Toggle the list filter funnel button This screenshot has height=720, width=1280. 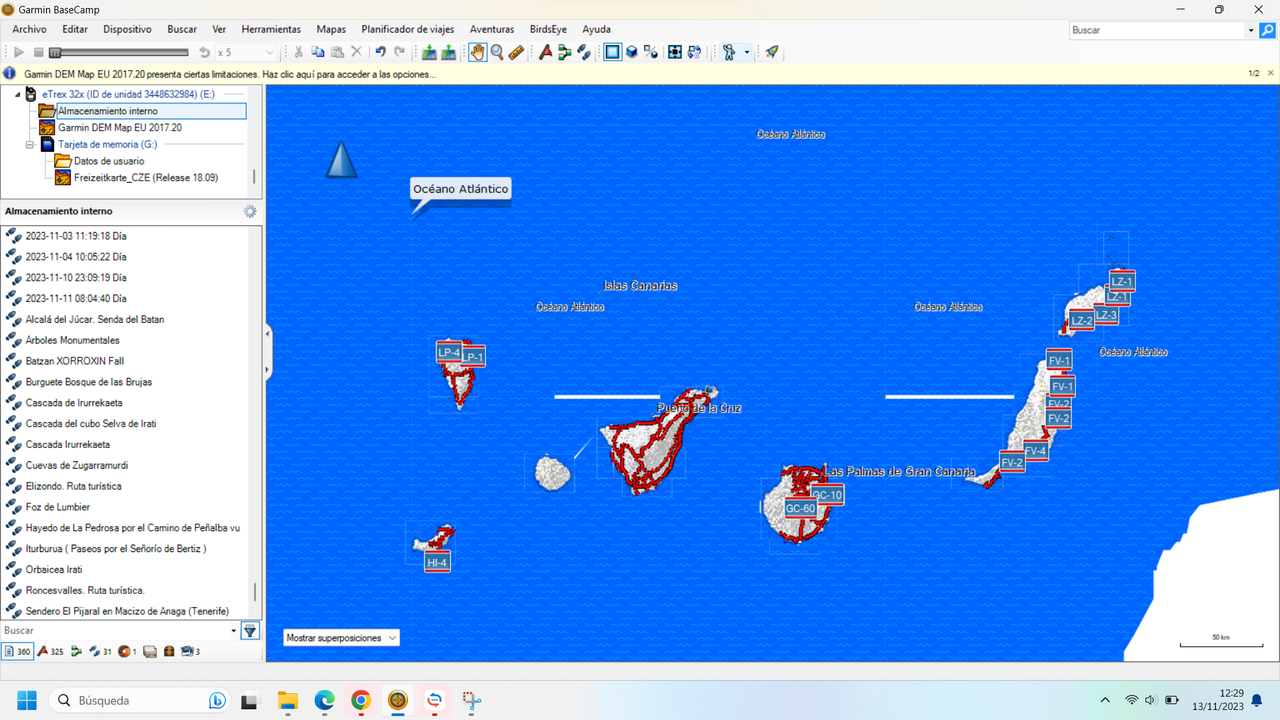[x=251, y=631]
